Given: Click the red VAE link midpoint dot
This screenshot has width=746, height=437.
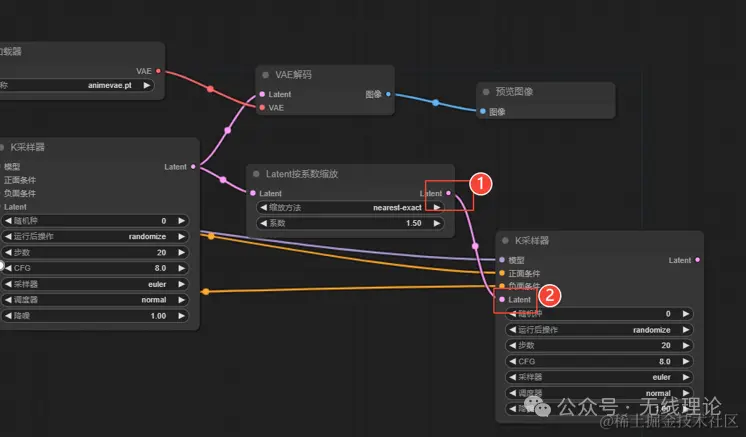Looking at the screenshot, I should click(x=210, y=89).
